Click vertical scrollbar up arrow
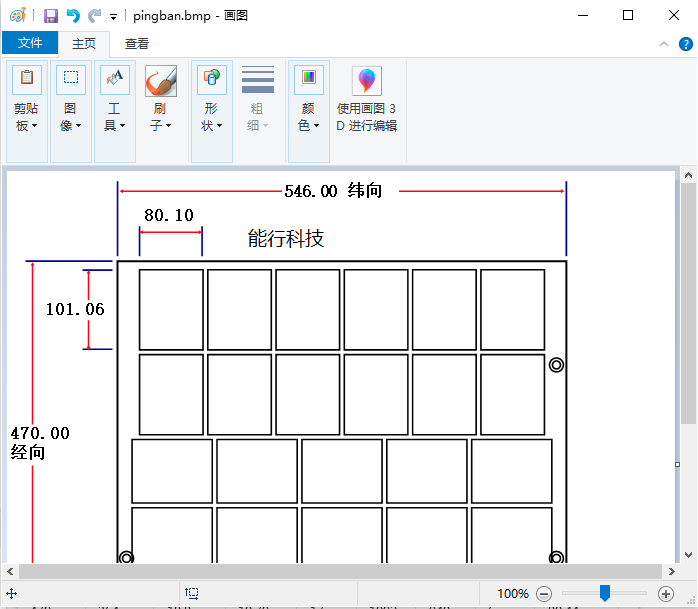The image size is (698, 609). (688, 175)
